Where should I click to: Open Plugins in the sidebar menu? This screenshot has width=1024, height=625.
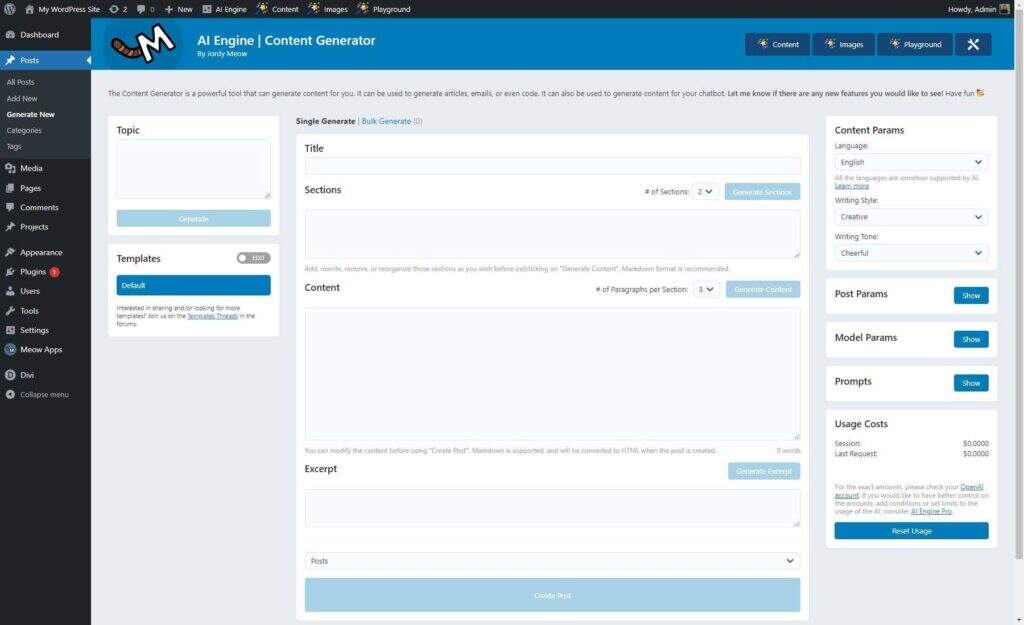coord(32,271)
